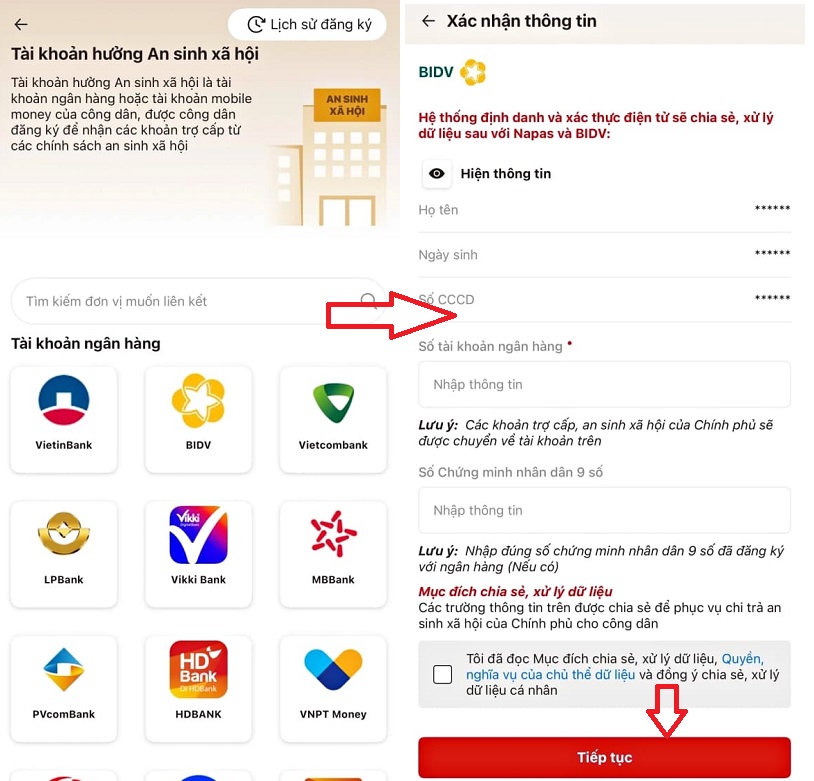Tick the data sharing consent checkbox
The height and width of the screenshot is (781, 814).
[x=442, y=674]
